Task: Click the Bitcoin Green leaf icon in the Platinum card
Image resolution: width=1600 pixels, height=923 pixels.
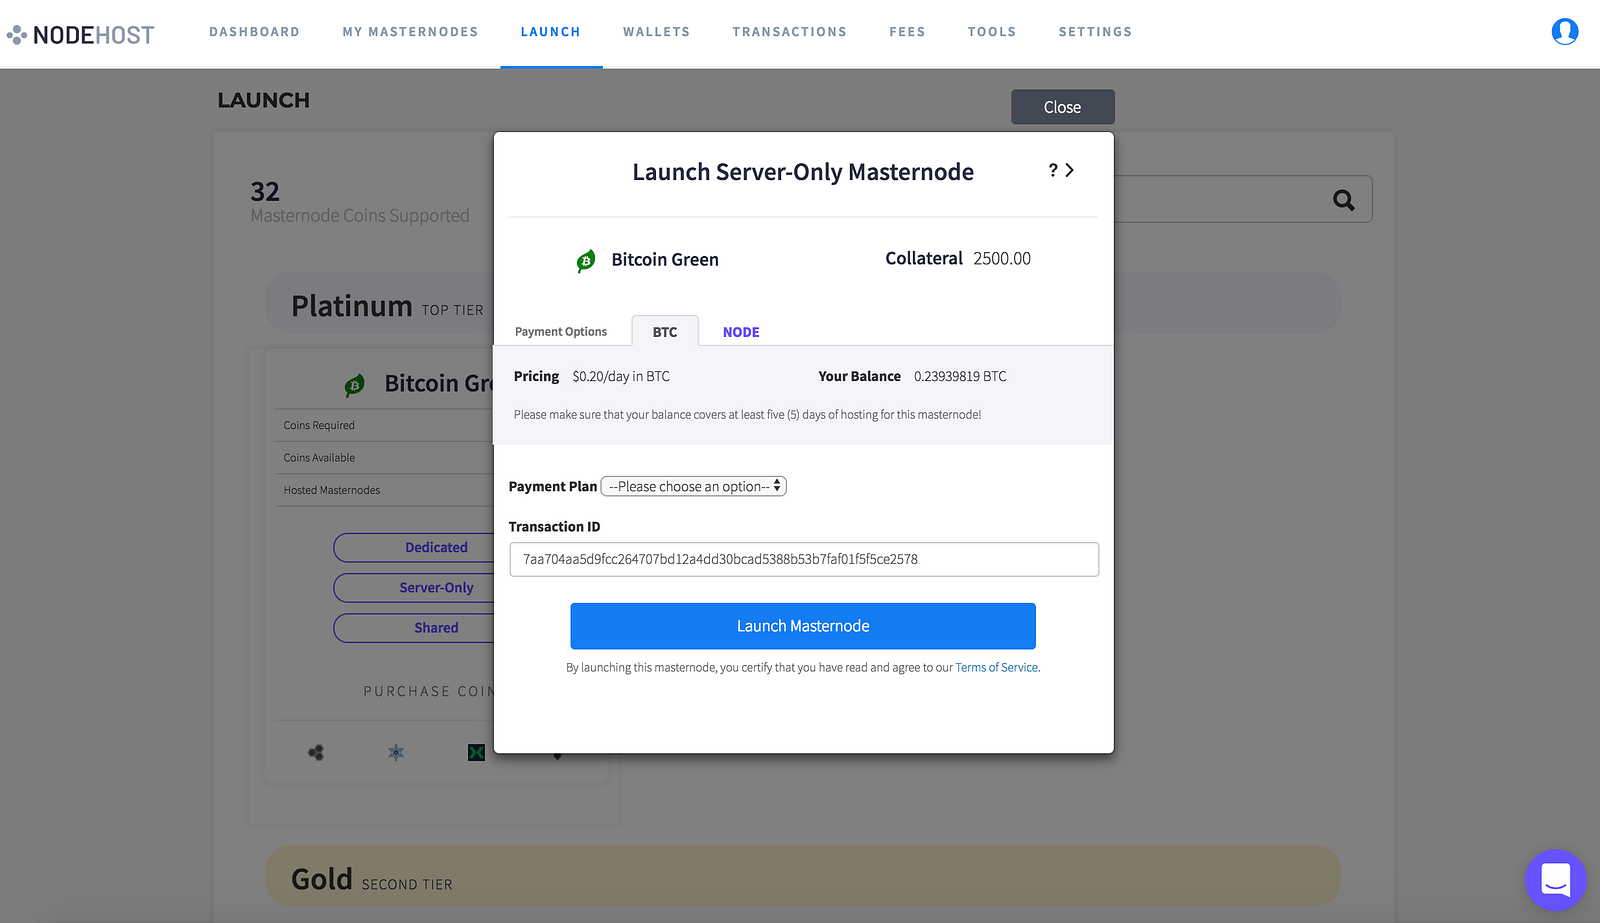Action: [355, 385]
